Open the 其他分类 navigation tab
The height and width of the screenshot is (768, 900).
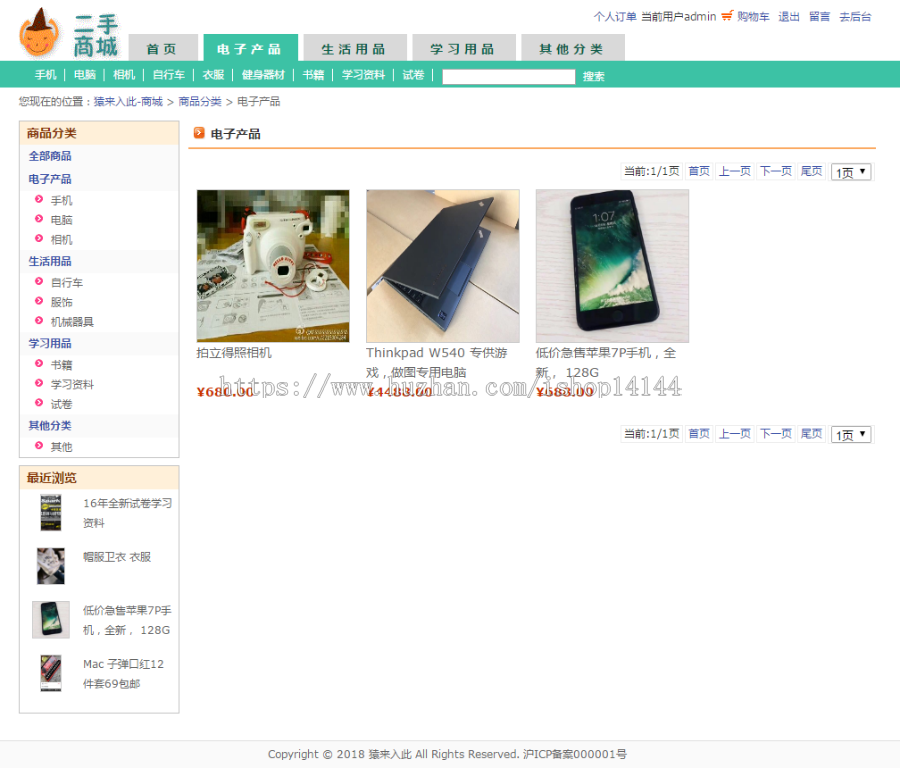click(572, 48)
